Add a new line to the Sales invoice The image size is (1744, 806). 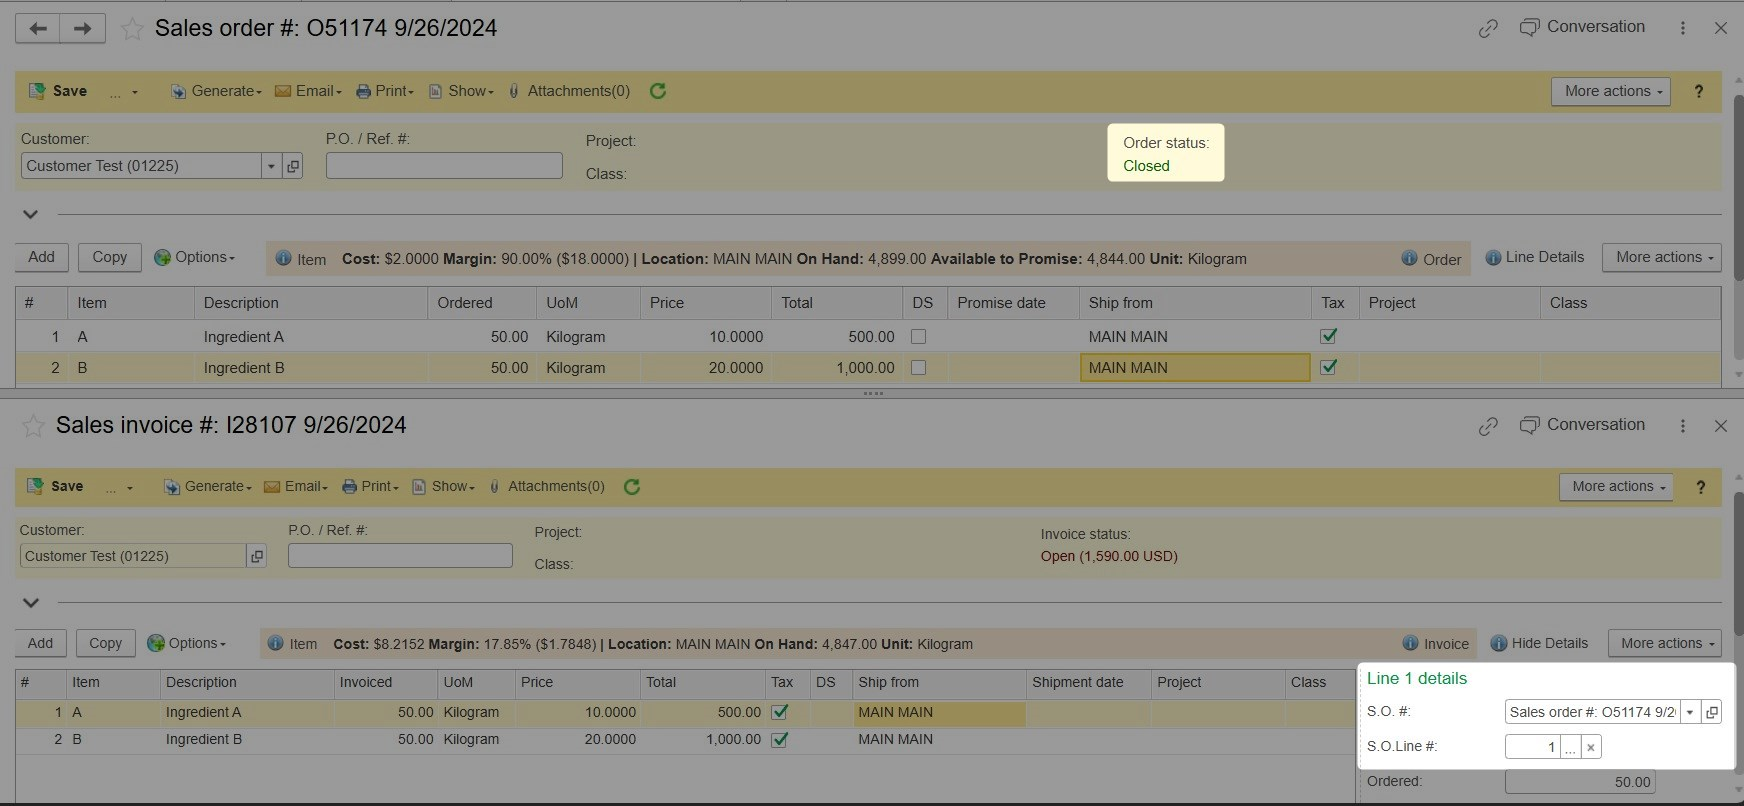click(x=41, y=644)
